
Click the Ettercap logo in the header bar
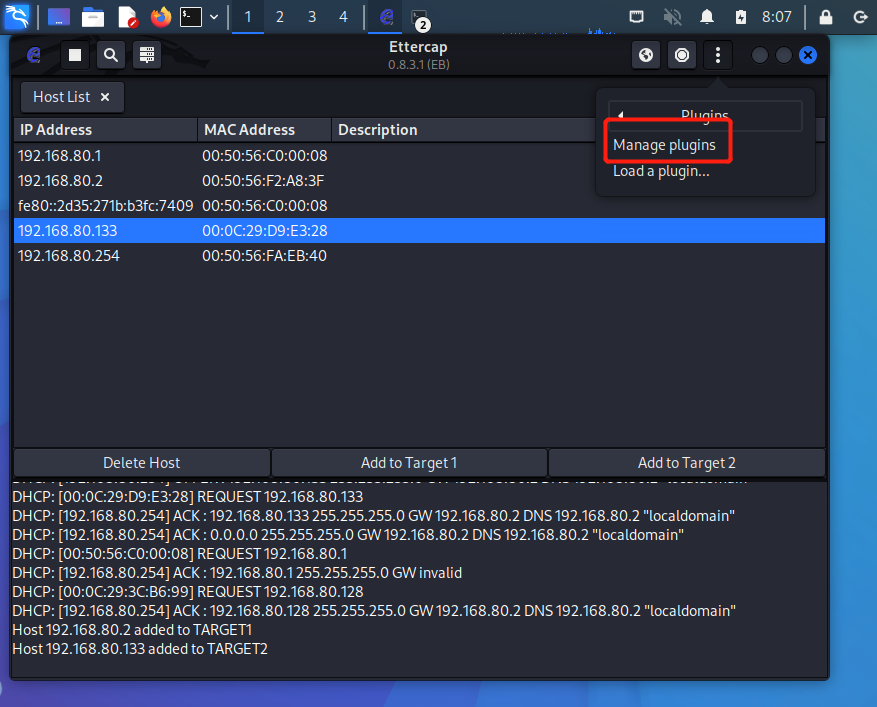(34, 55)
